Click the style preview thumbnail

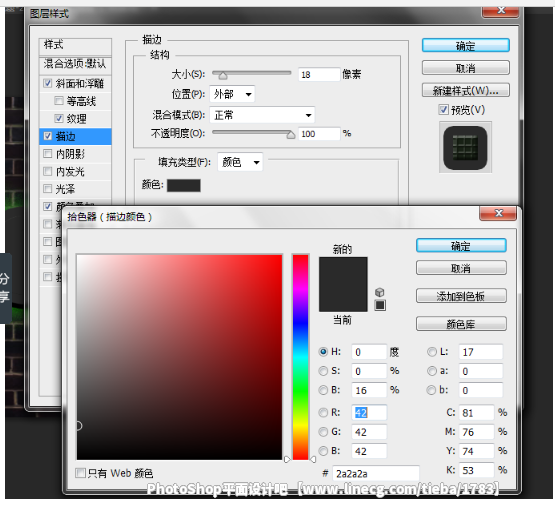(x=465, y=147)
